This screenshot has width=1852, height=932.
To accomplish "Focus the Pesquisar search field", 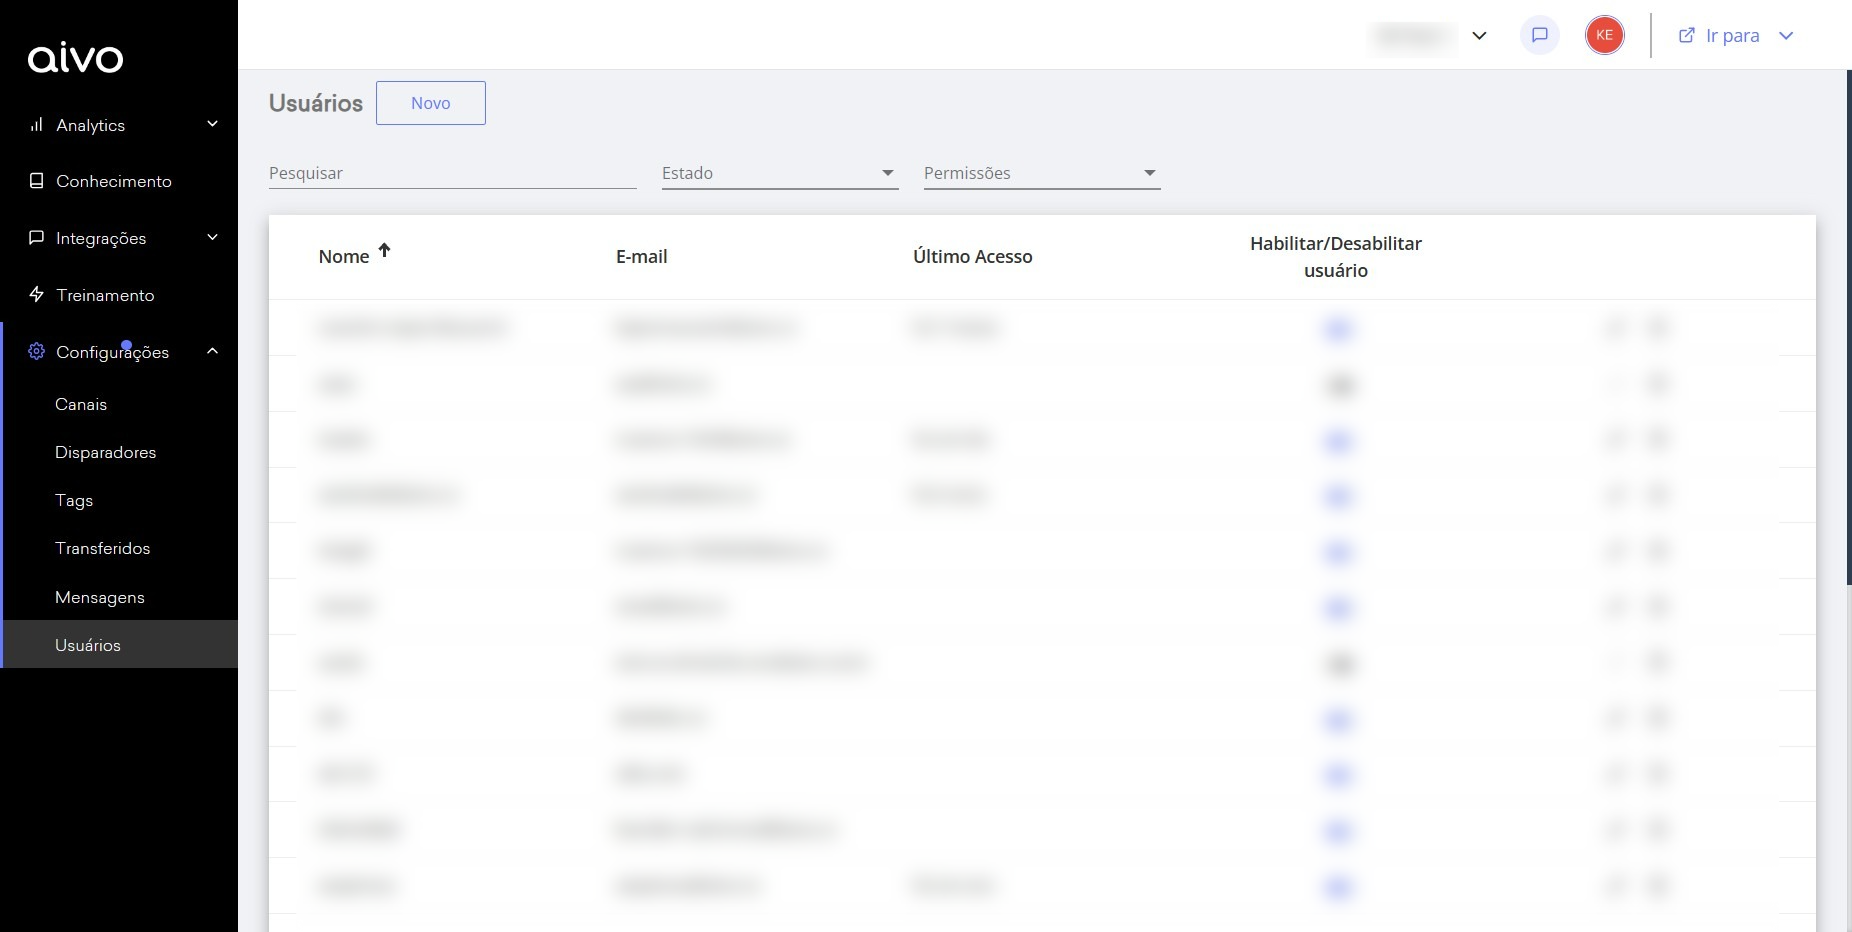I will (x=452, y=173).
